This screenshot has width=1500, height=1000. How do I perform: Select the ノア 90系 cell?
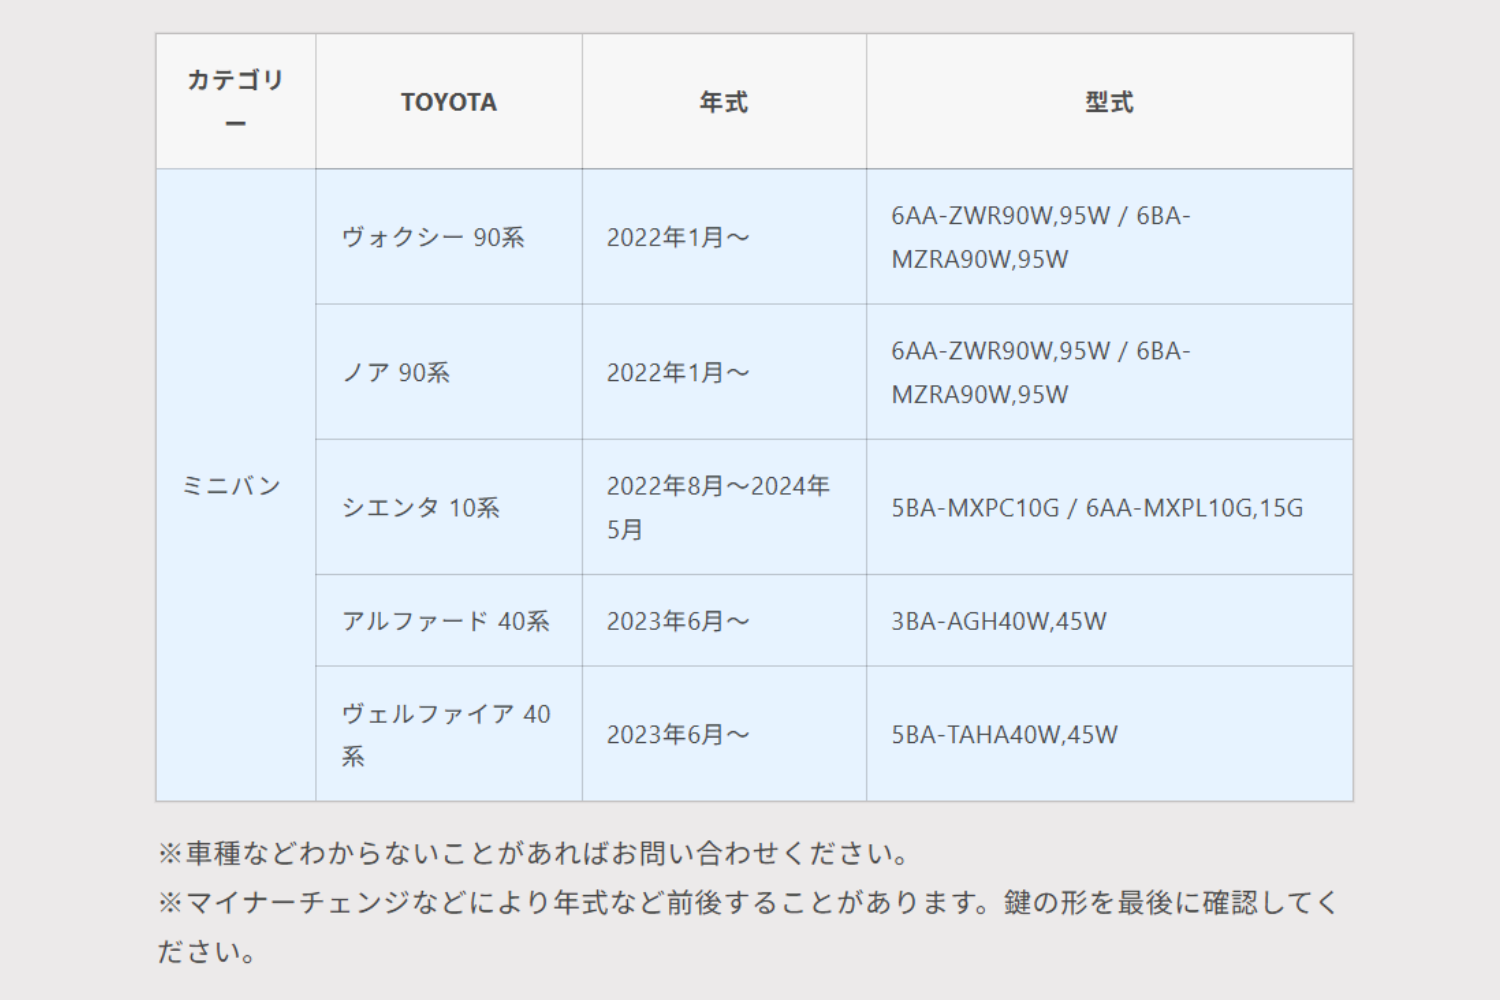point(449,372)
